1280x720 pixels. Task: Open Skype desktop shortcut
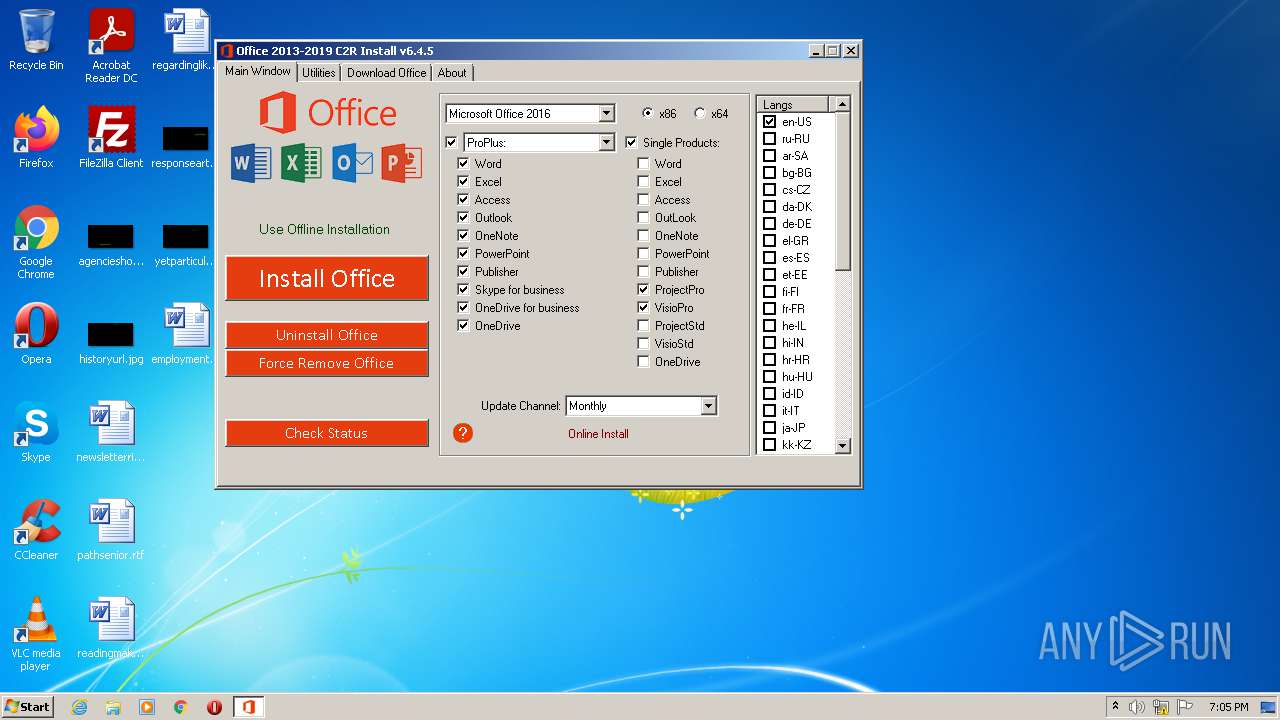(x=36, y=432)
